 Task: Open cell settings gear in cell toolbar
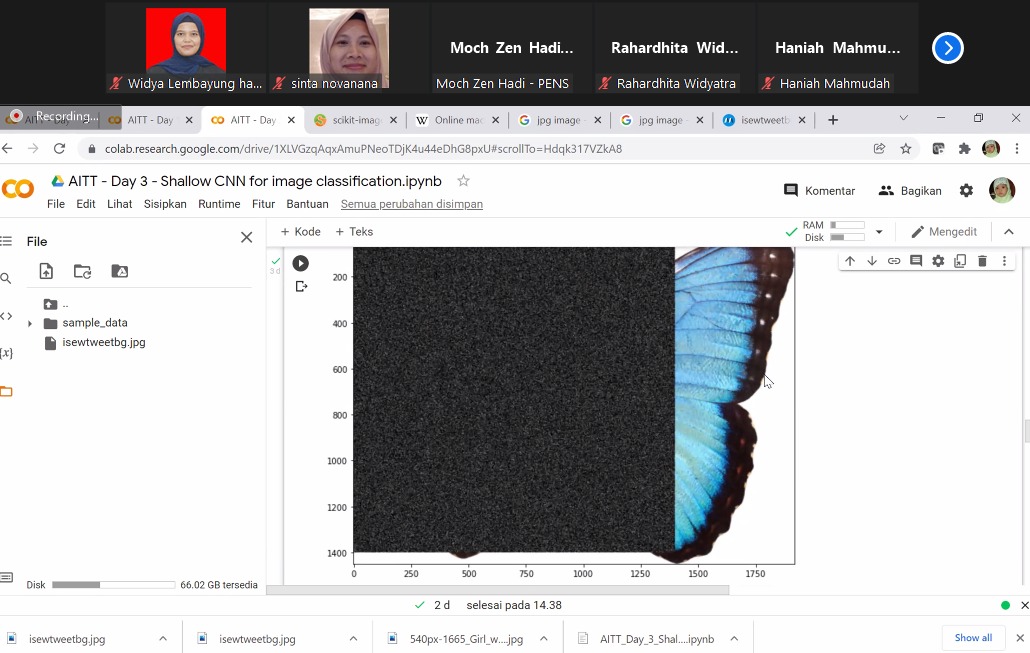coord(938,261)
